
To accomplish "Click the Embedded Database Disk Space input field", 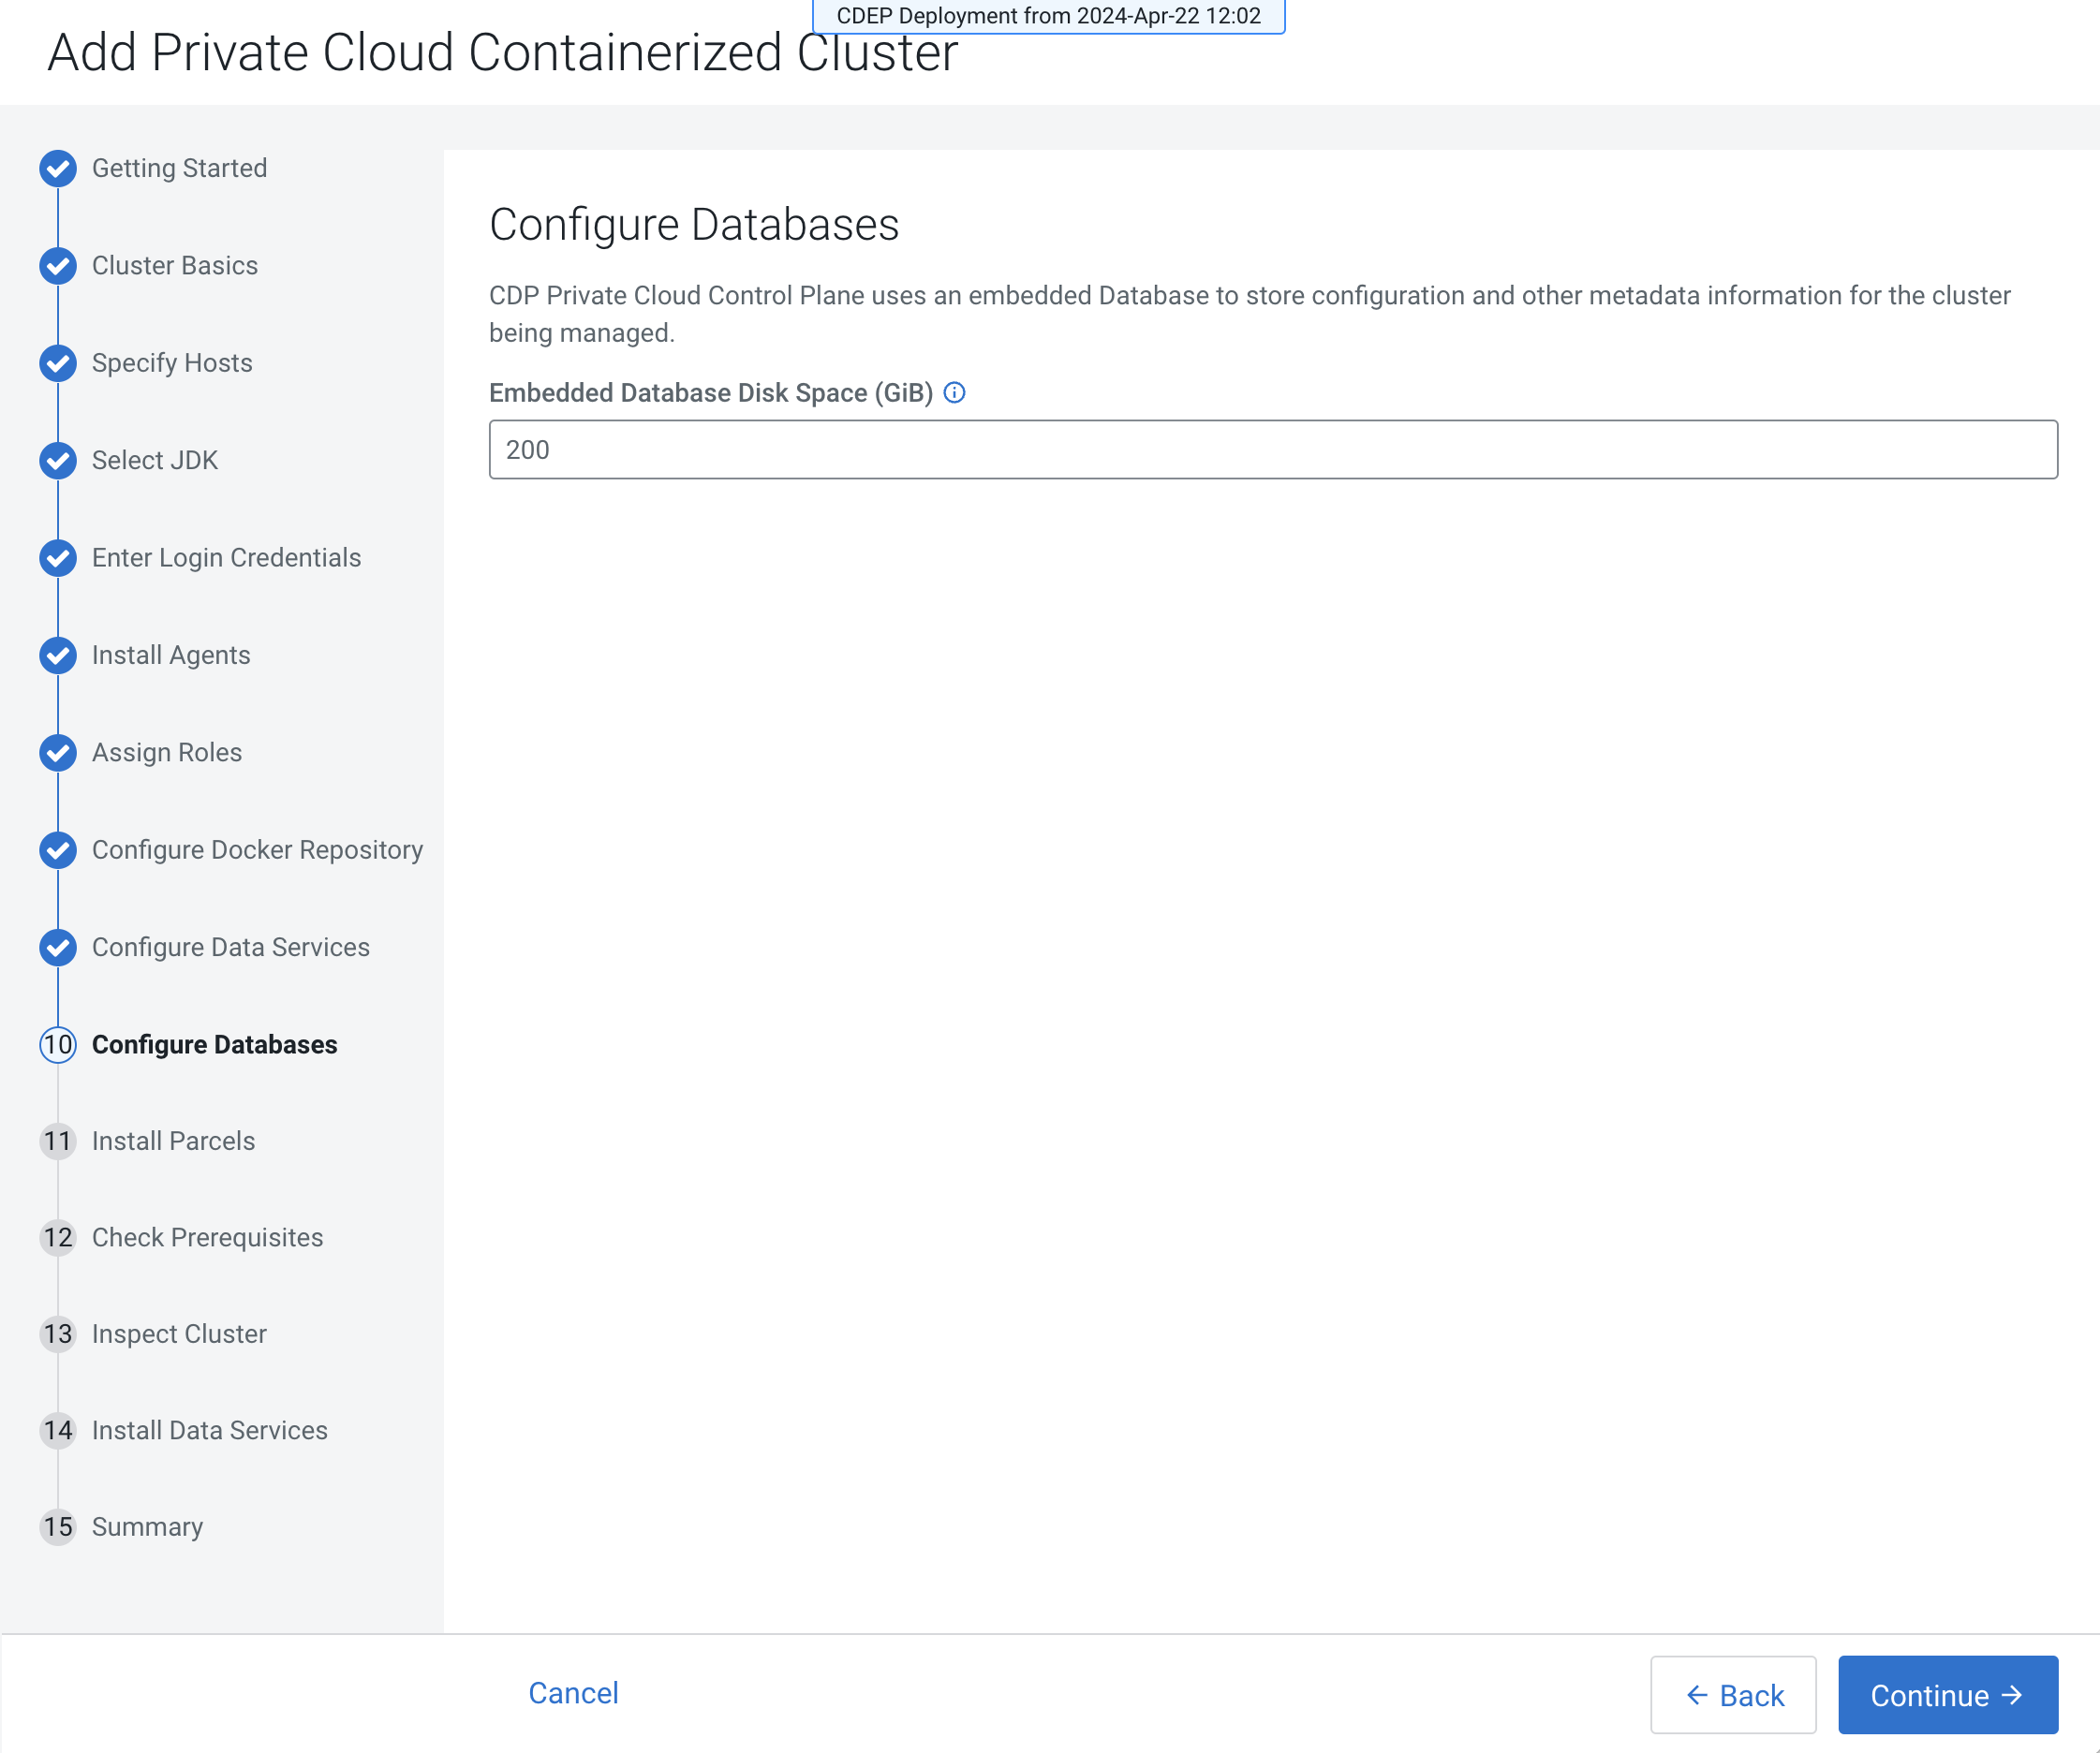I will [1273, 450].
